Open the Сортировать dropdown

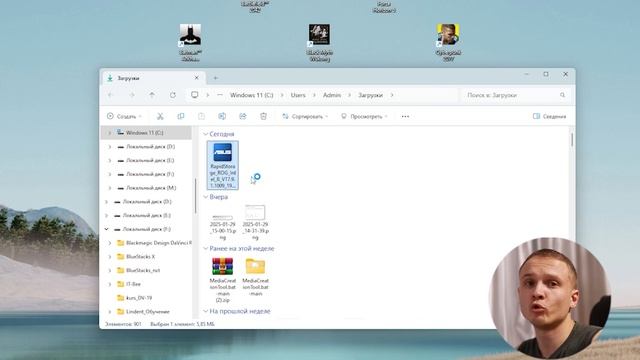[x=305, y=116]
